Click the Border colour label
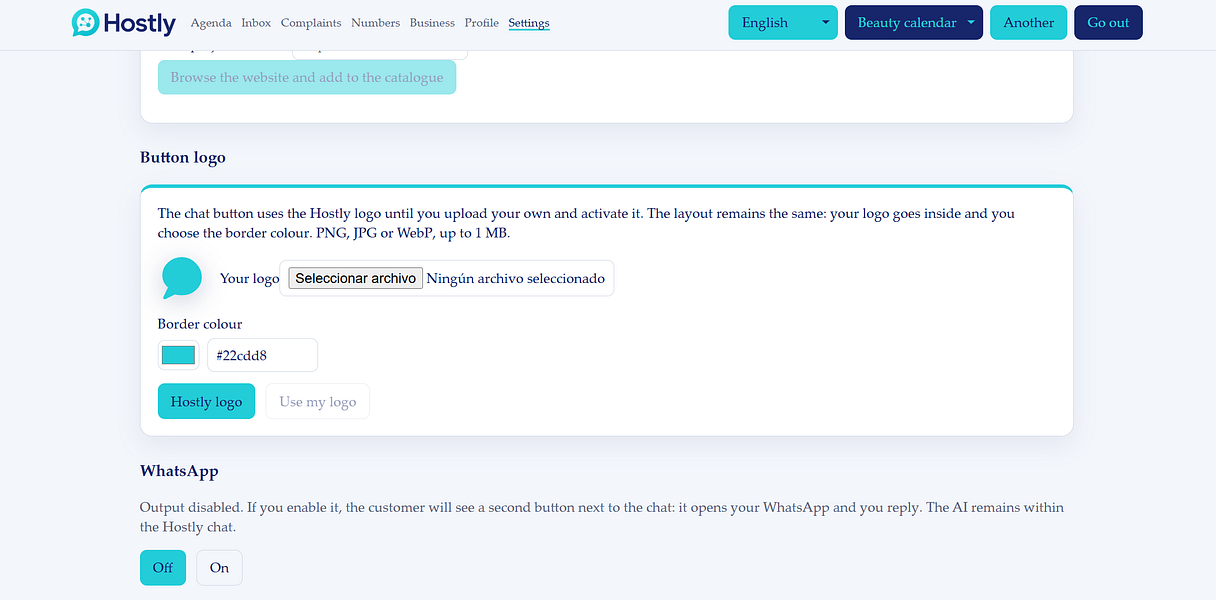This screenshot has width=1216, height=600. 200,324
